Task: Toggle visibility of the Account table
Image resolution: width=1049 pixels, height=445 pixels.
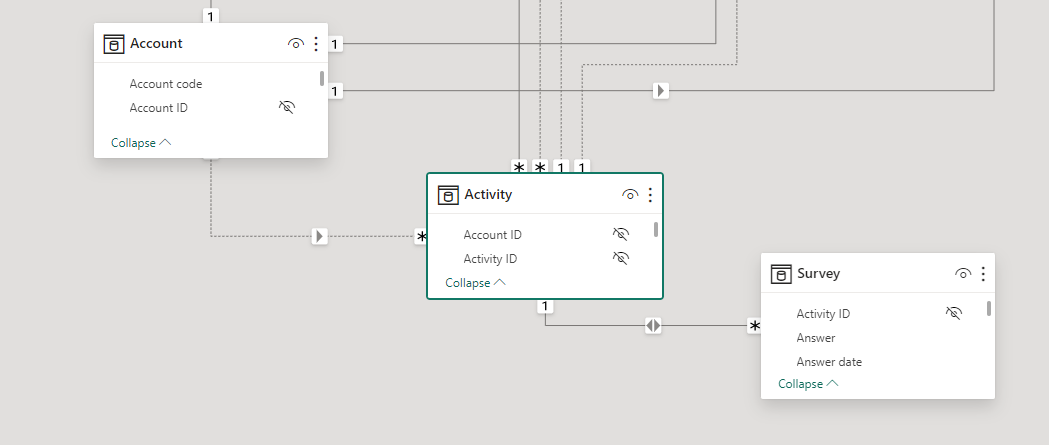Action: click(x=296, y=44)
